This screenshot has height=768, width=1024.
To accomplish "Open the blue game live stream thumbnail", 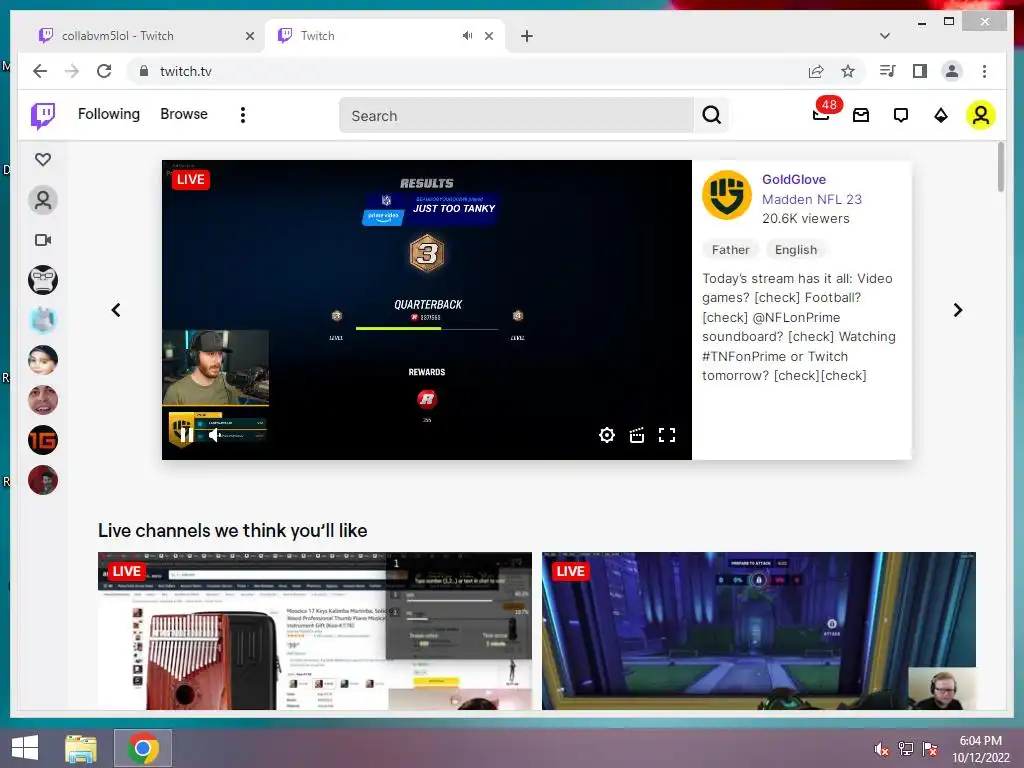I will (x=759, y=631).
